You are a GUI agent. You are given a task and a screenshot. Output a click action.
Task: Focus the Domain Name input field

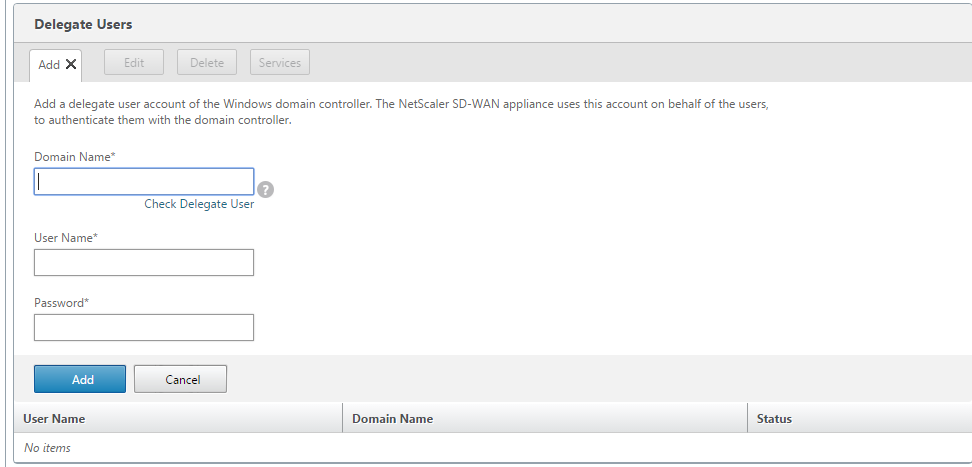point(144,182)
